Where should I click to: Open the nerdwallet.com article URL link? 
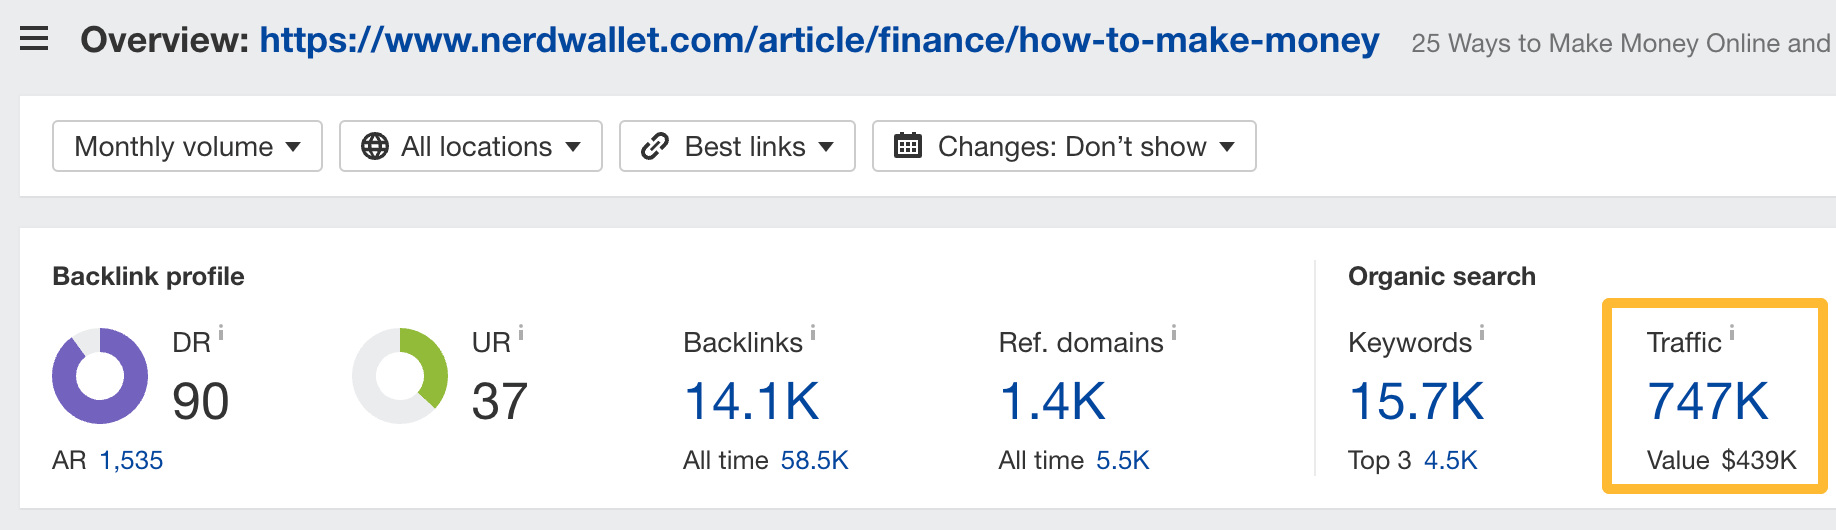point(819,40)
